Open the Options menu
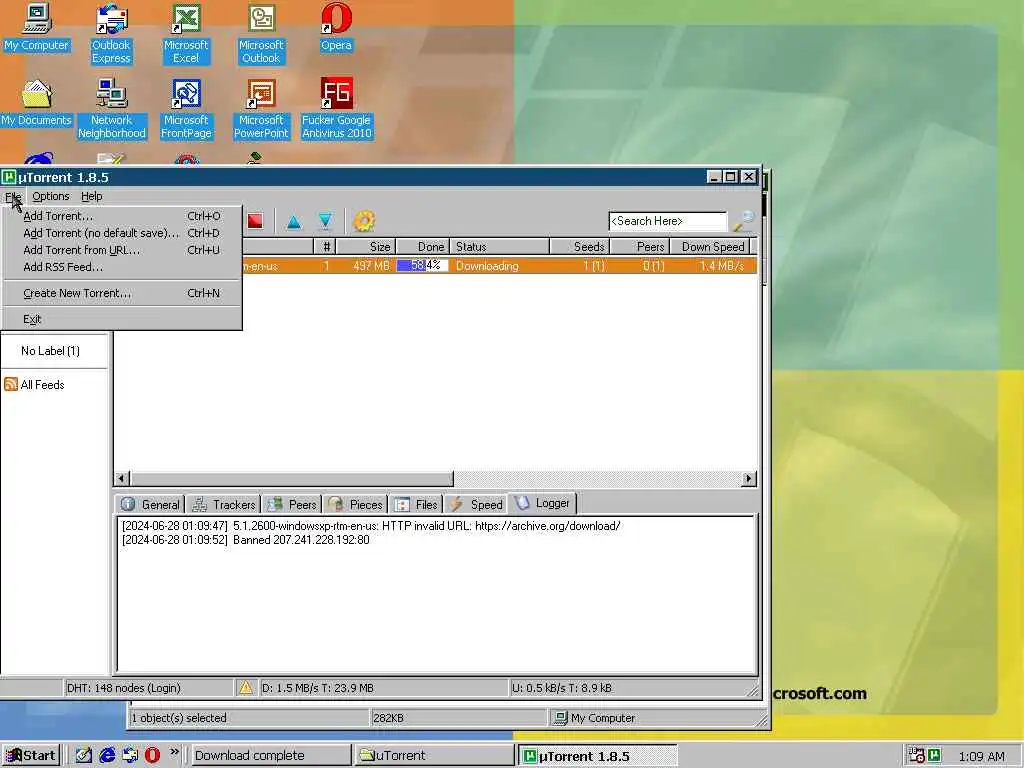This screenshot has height=768, width=1024. [x=50, y=196]
